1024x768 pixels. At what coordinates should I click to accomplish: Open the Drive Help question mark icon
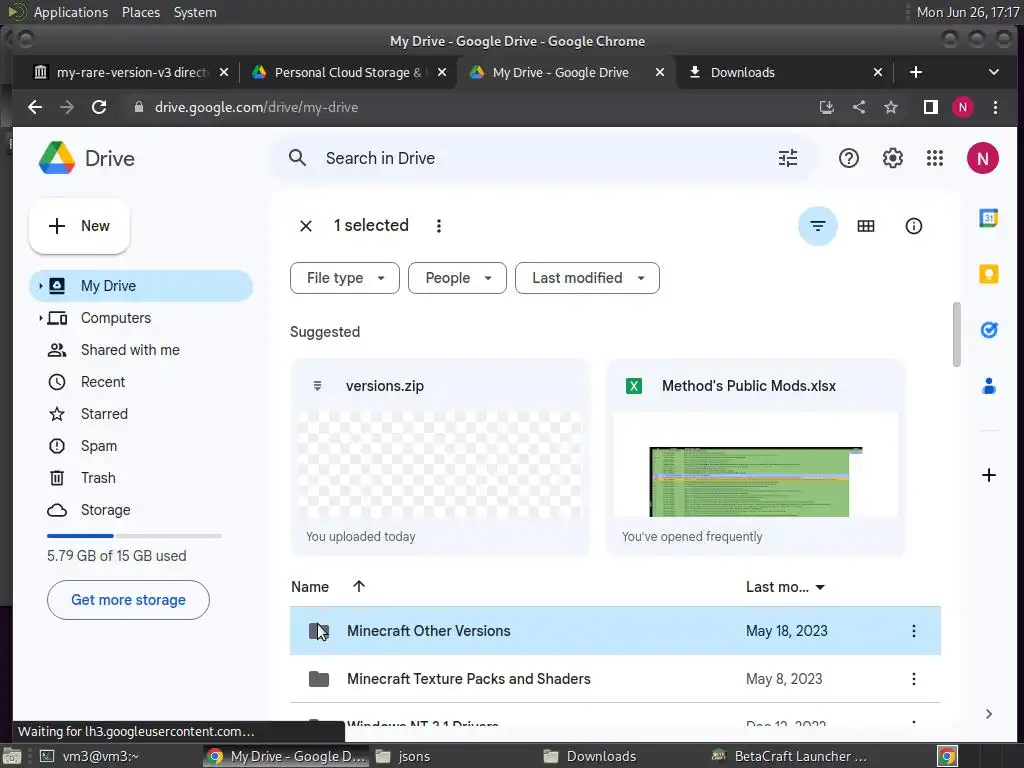[848, 158]
